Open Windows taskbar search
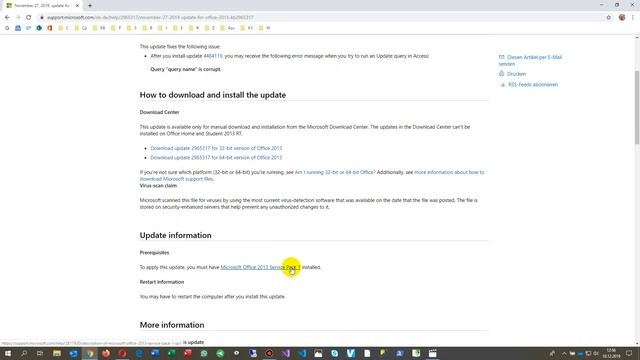The image size is (640, 360). (24, 353)
